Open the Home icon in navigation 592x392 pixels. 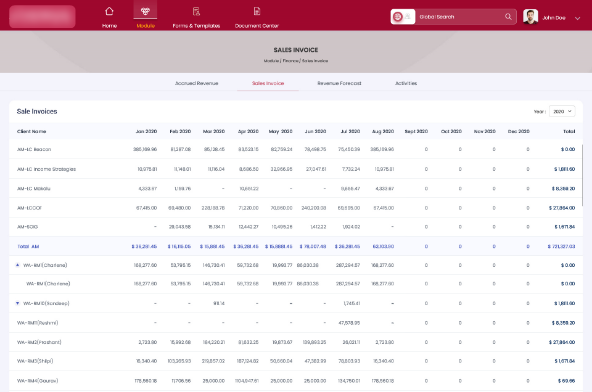click(109, 11)
